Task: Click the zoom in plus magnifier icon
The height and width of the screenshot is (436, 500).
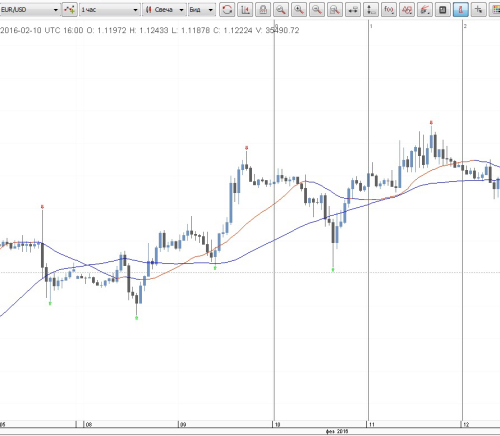Action: 299,10
